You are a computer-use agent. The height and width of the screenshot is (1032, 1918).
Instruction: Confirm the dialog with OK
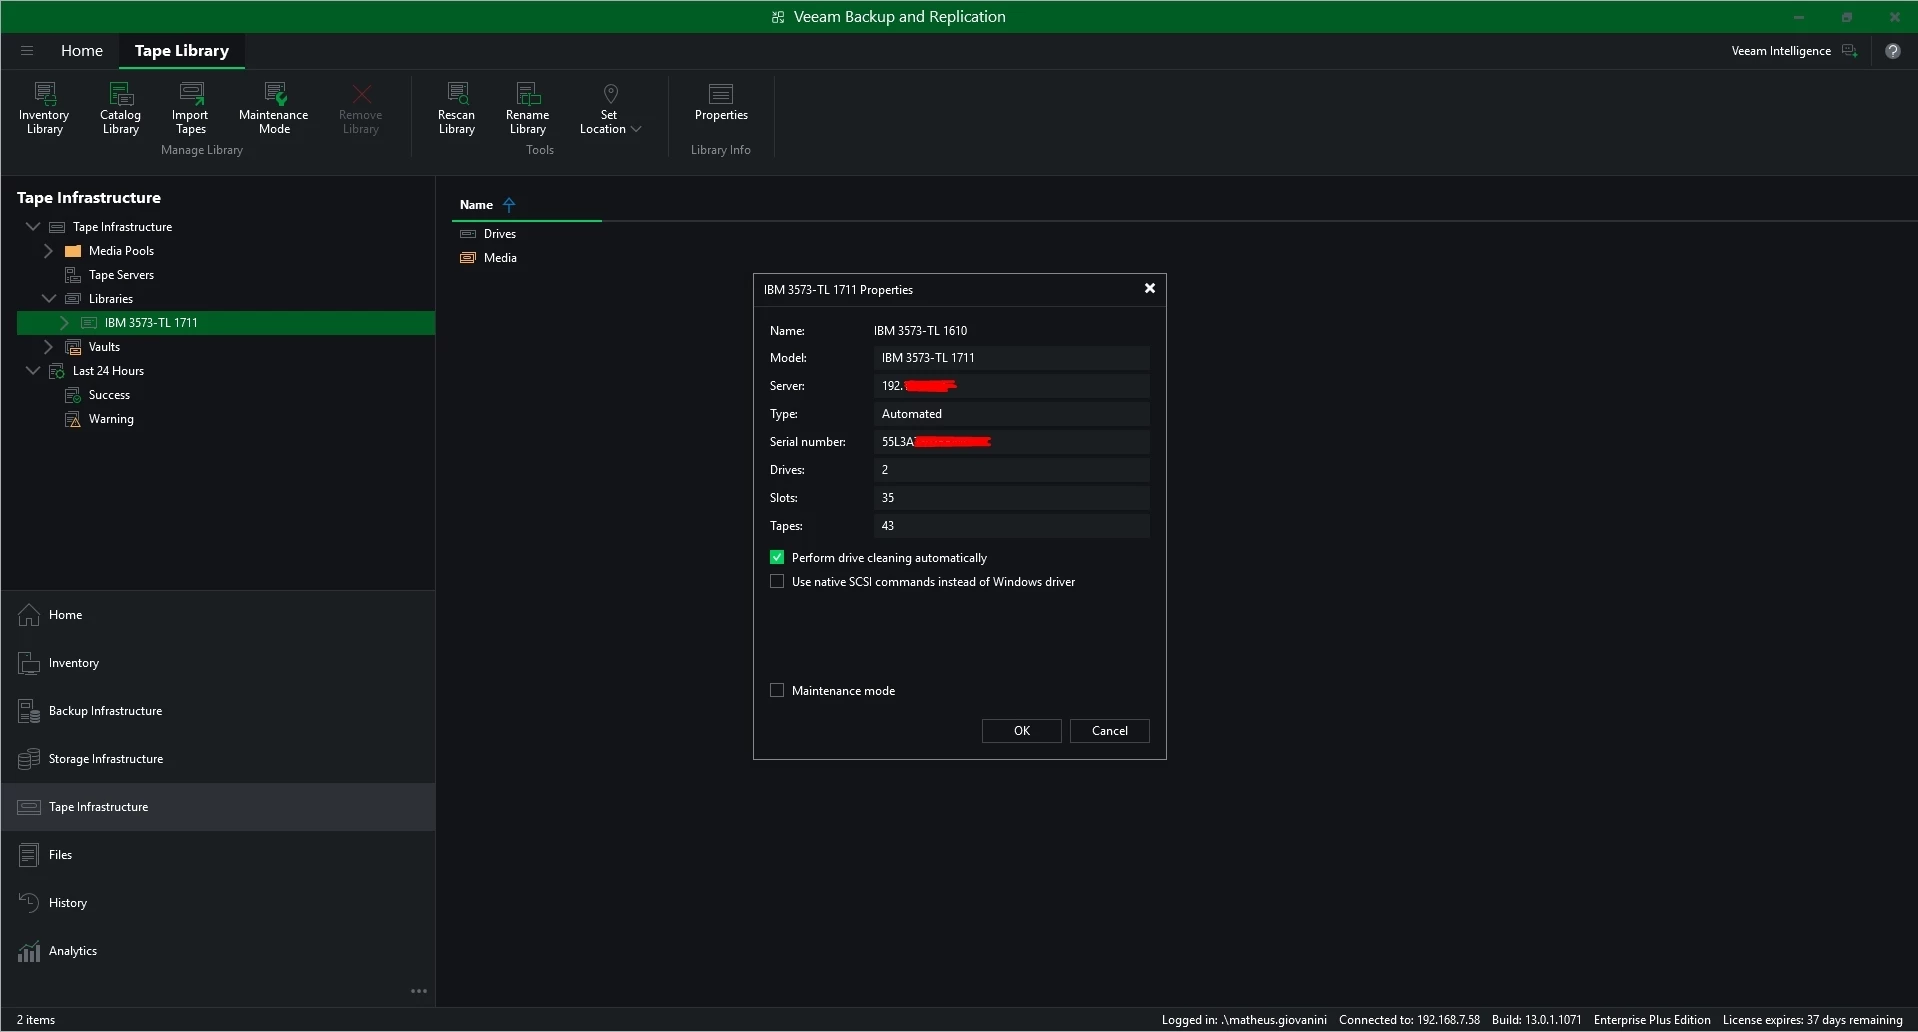(1022, 731)
